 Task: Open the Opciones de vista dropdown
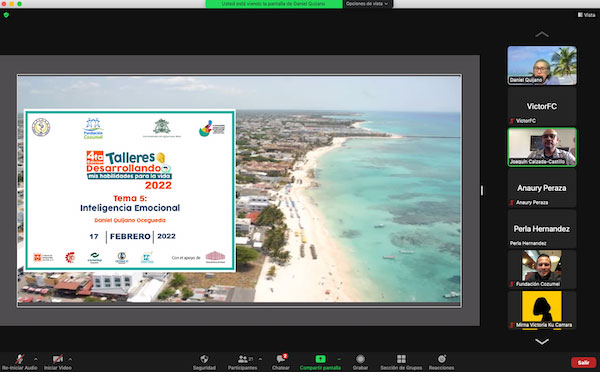click(367, 4)
